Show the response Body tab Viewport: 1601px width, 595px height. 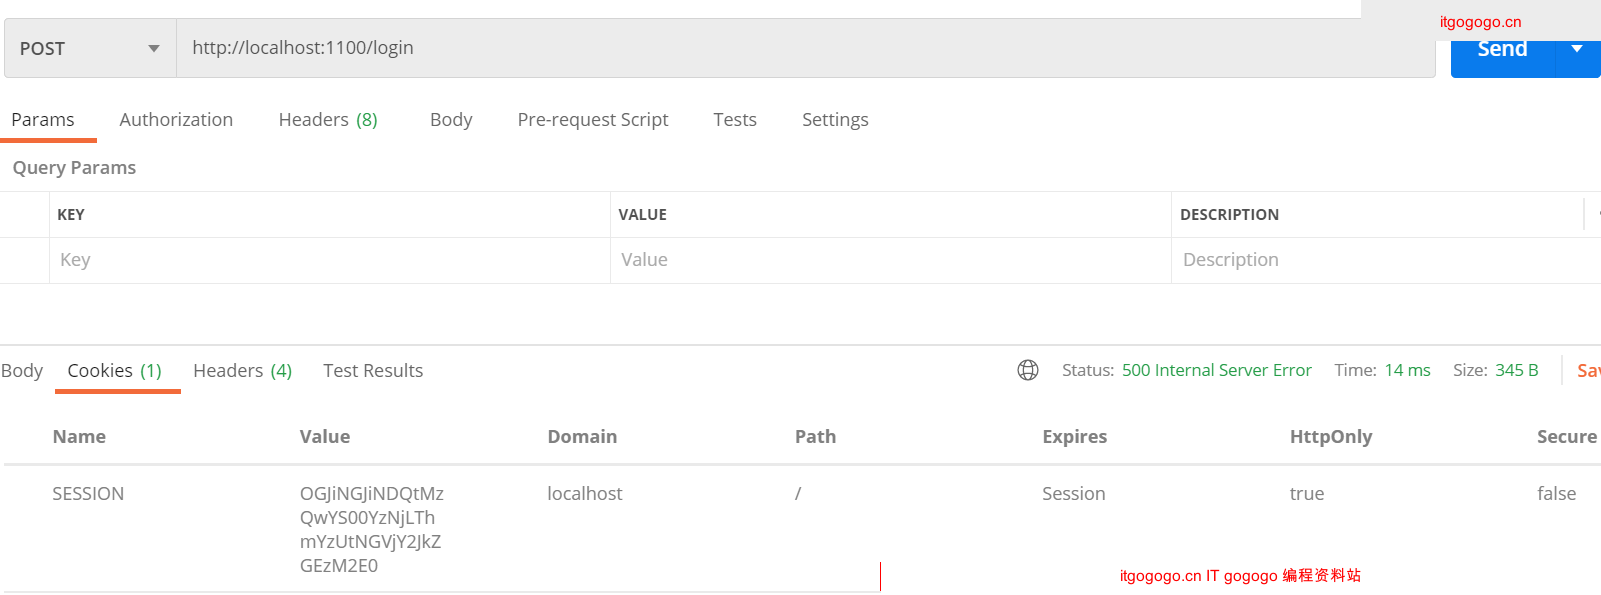click(22, 371)
